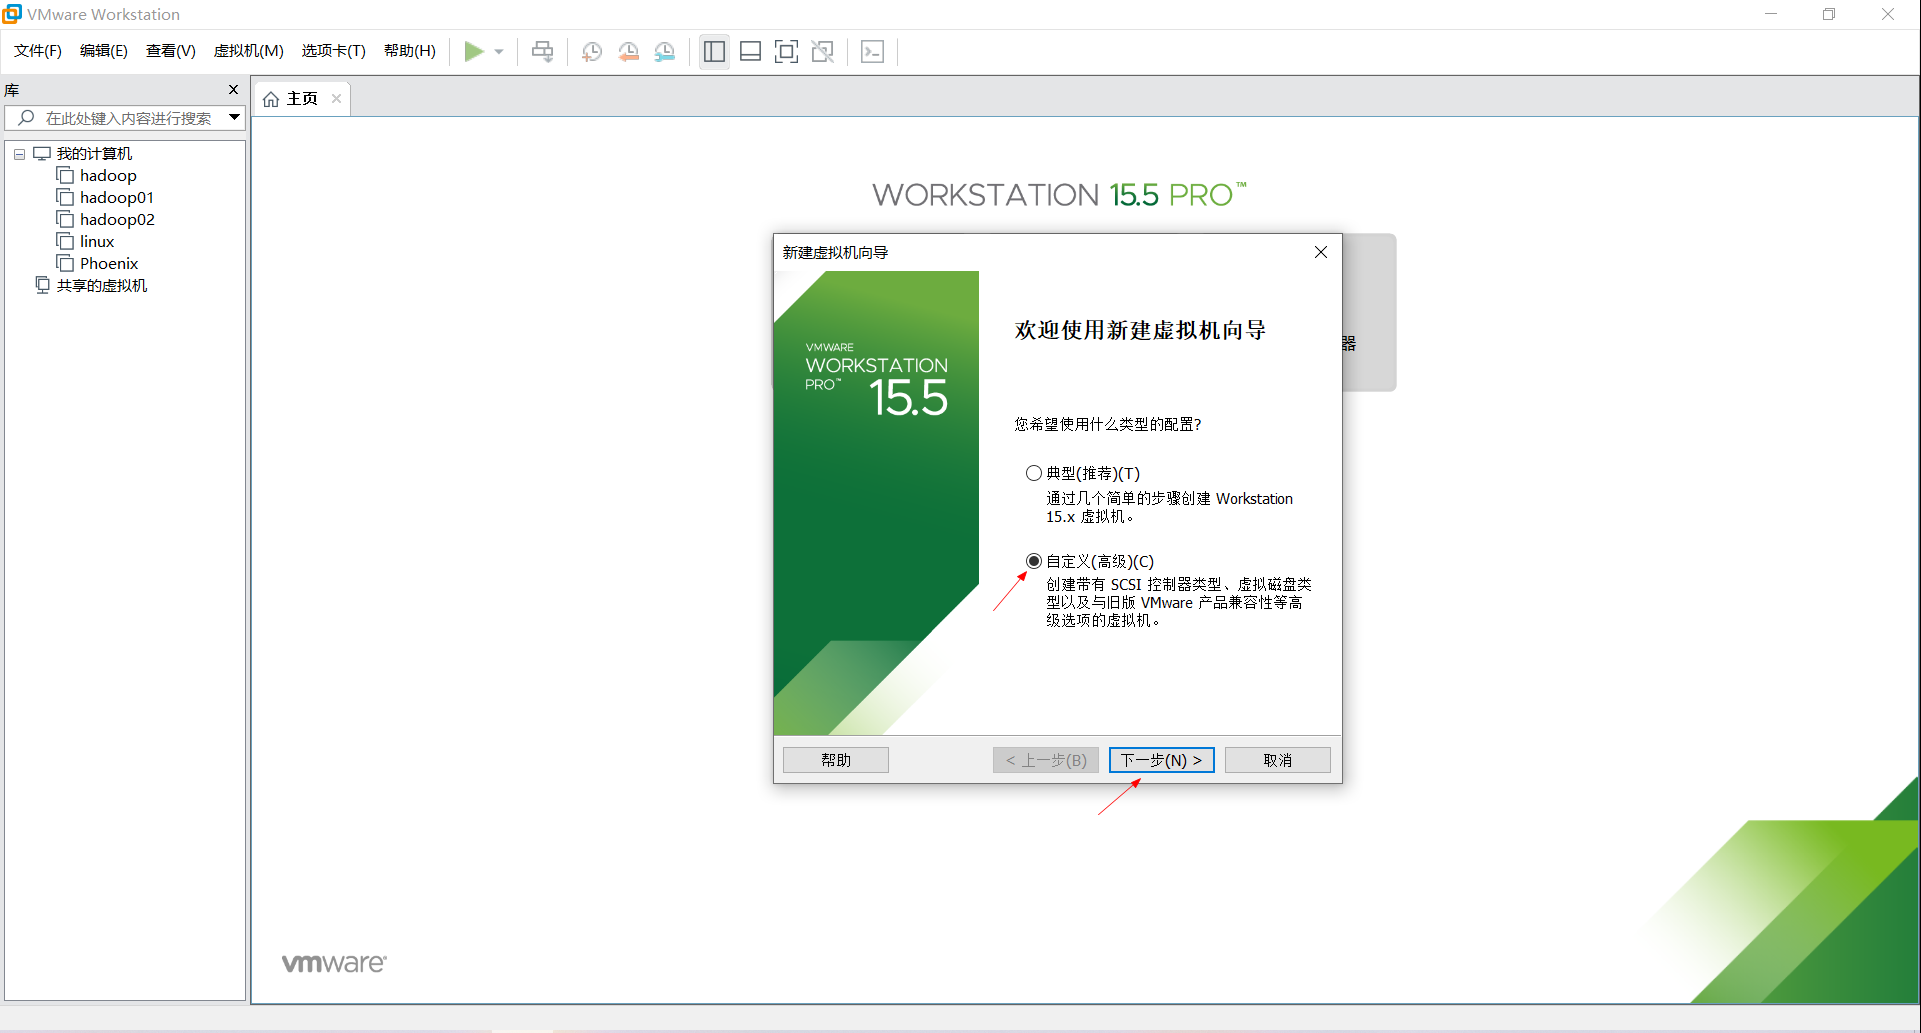Viewport: 1921px width, 1033px height.
Task: Open the 帮助(H) menu
Action: [x=410, y=51]
